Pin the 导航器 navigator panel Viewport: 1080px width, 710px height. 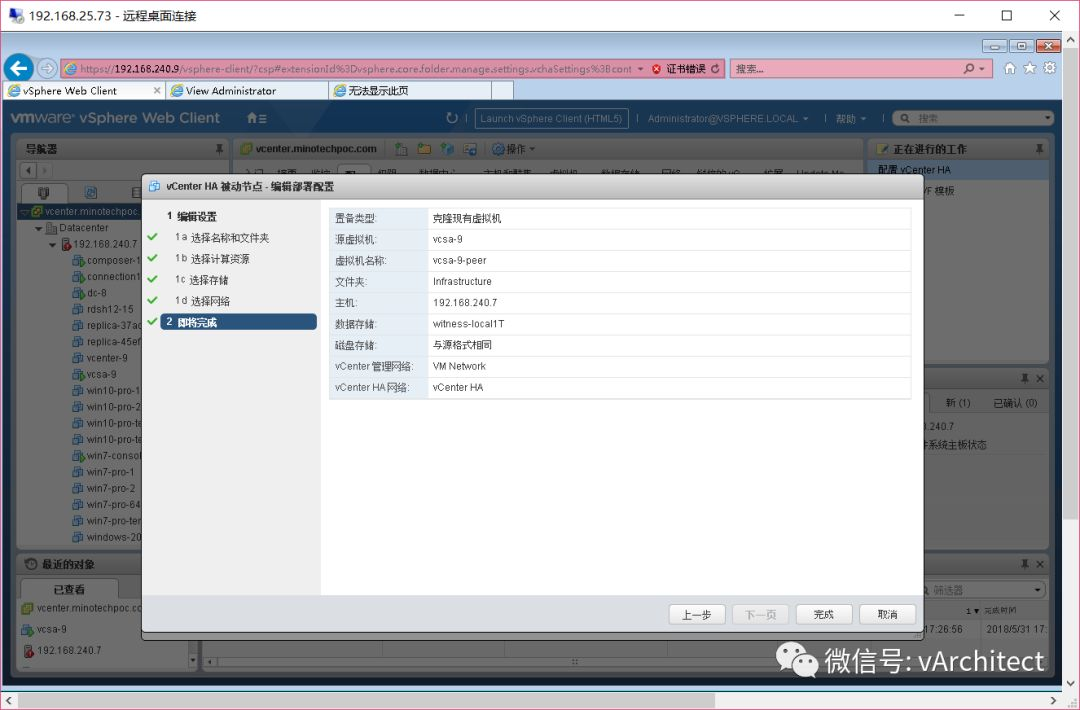pos(219,149)
